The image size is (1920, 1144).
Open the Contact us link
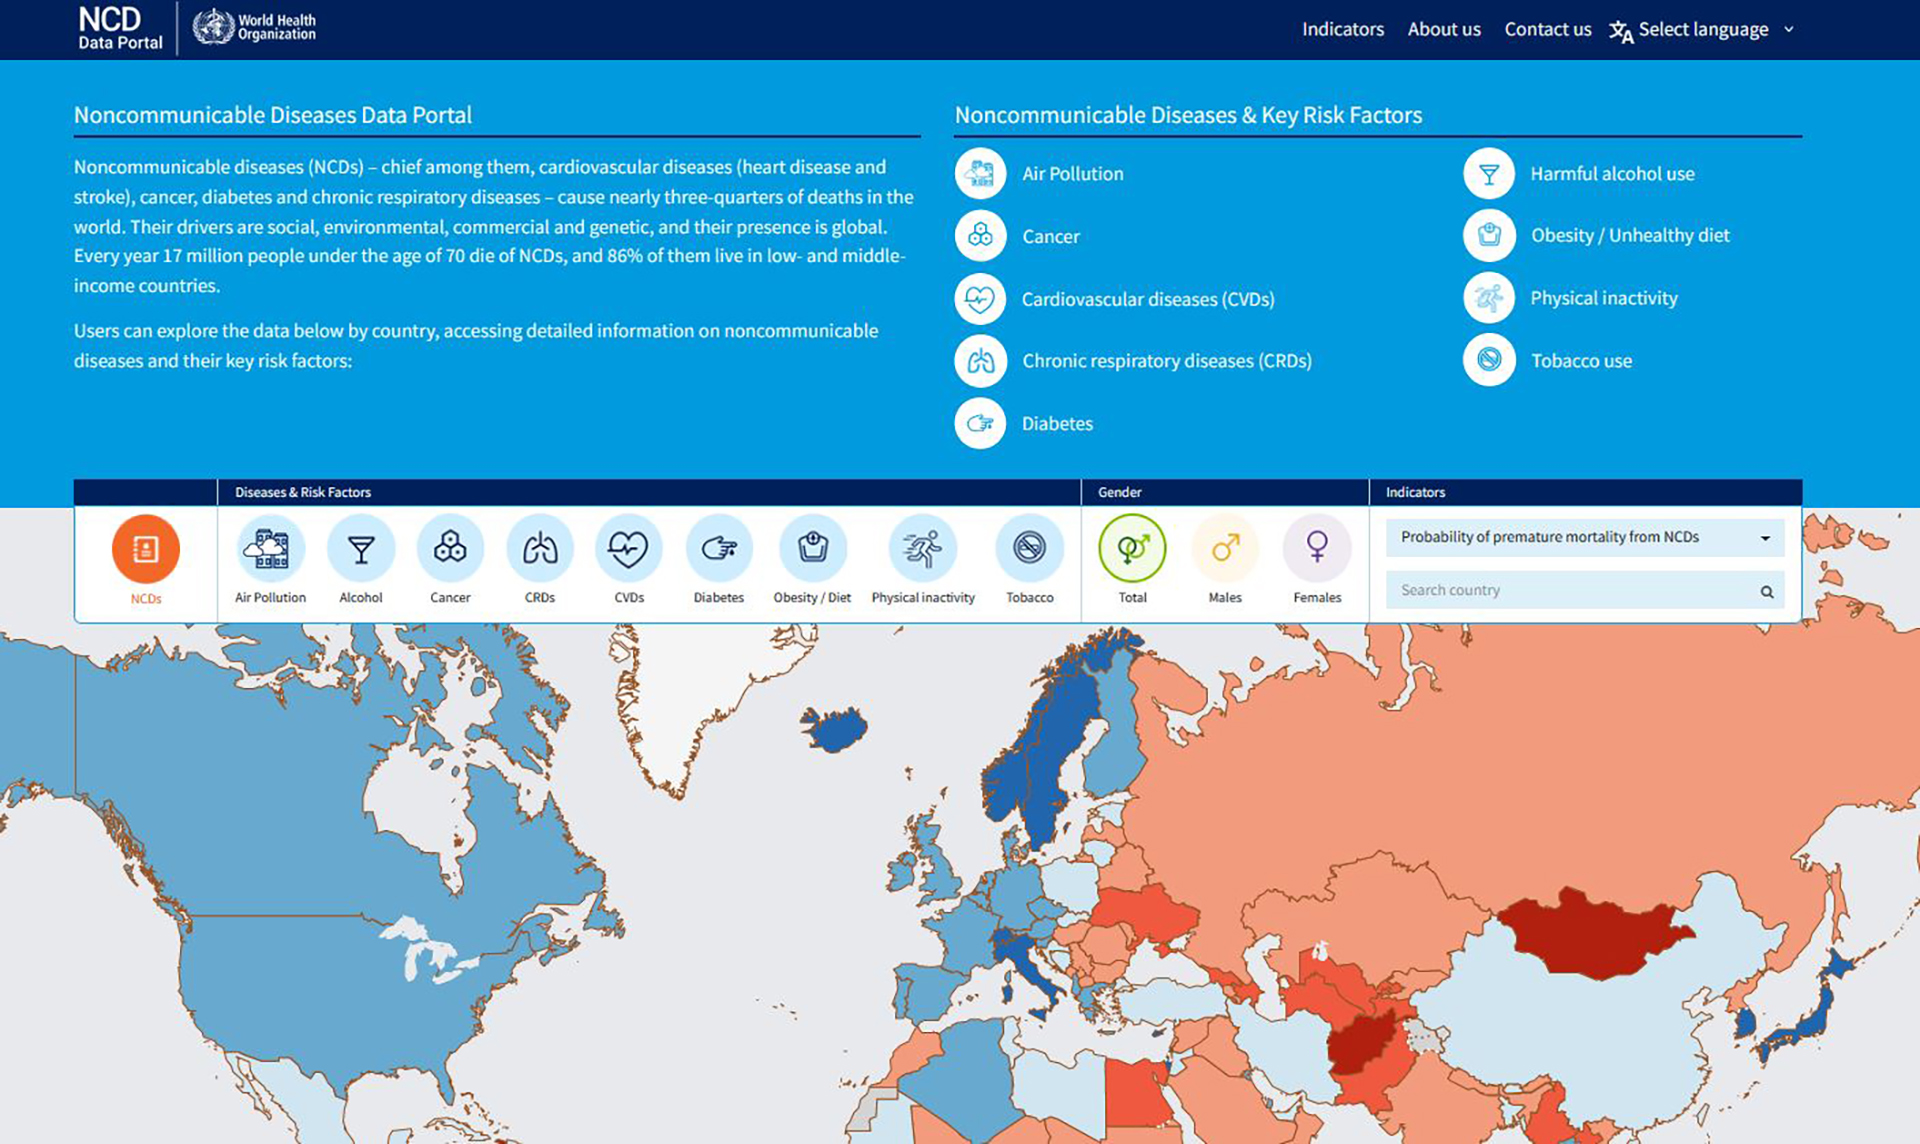tap(1547, 30)
